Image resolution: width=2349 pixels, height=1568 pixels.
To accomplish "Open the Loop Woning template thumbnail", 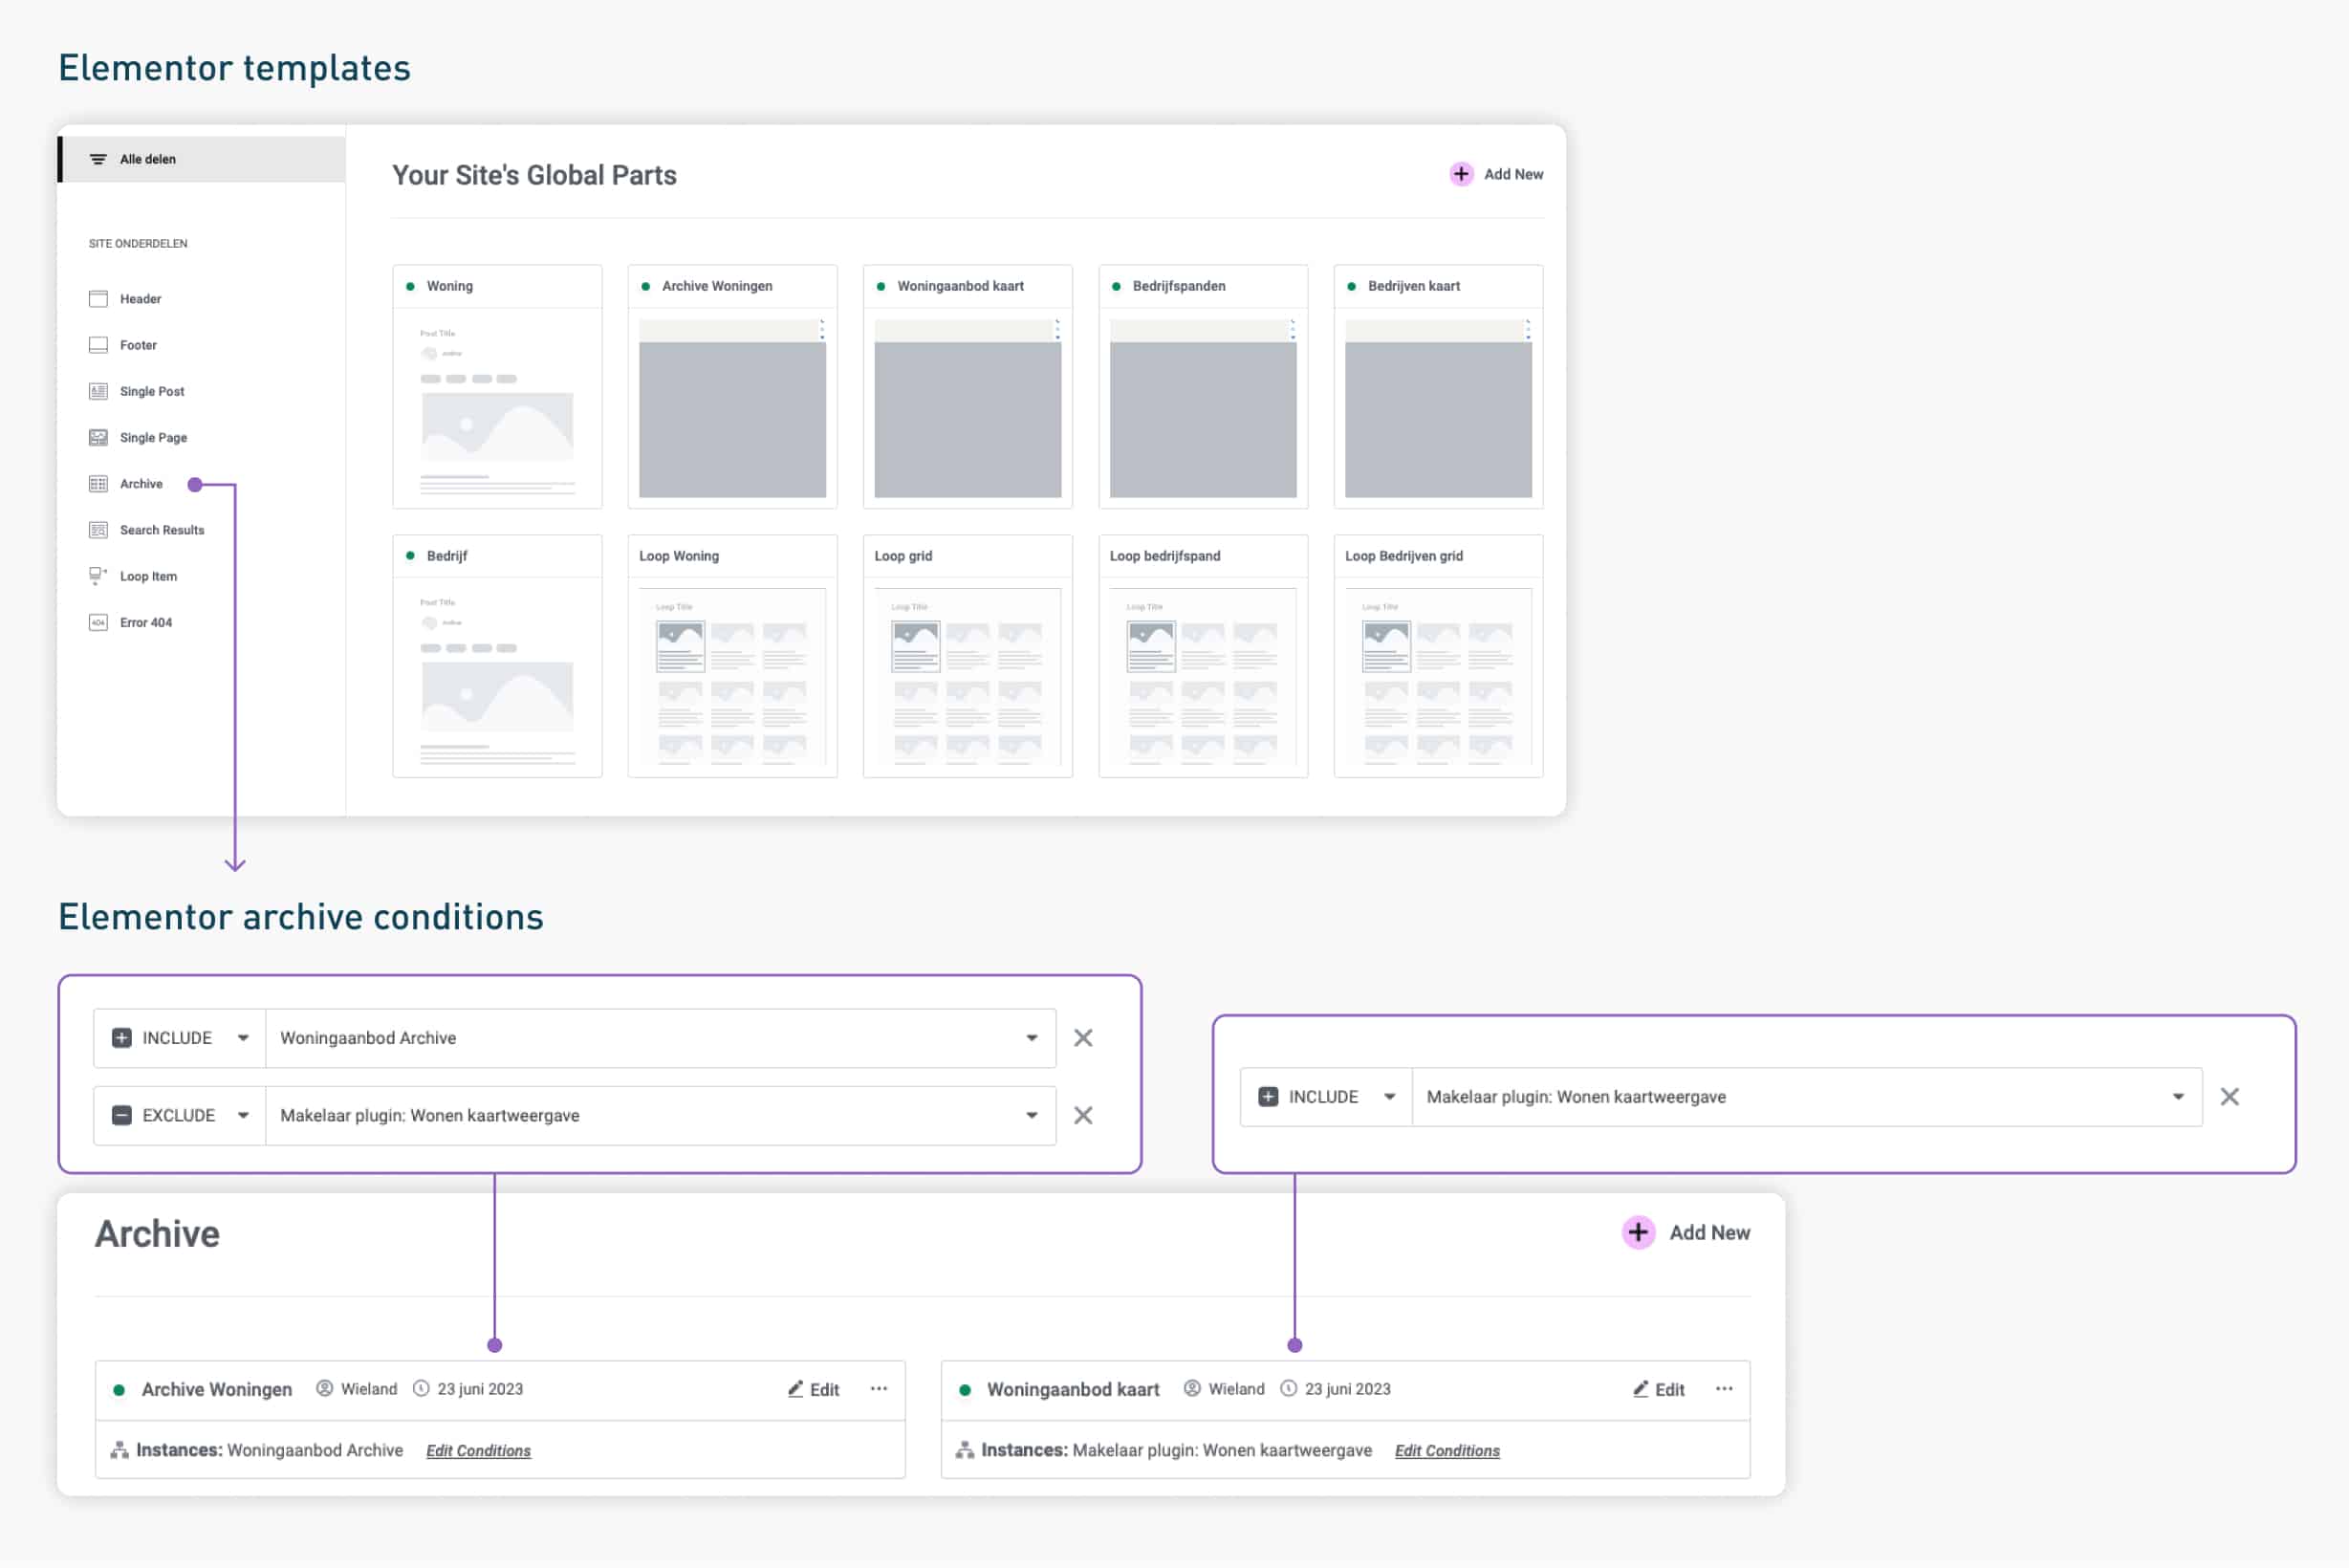I will point(732,675).
